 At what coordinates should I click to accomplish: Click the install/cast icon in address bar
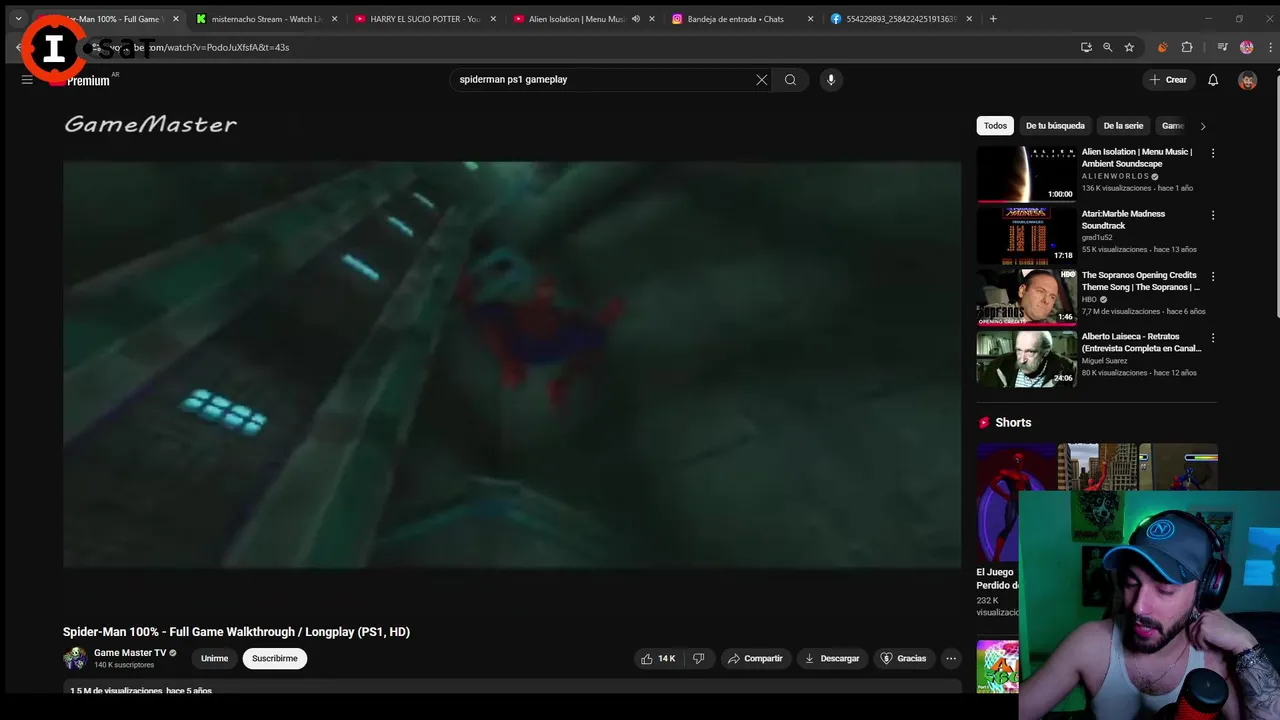1086,47
